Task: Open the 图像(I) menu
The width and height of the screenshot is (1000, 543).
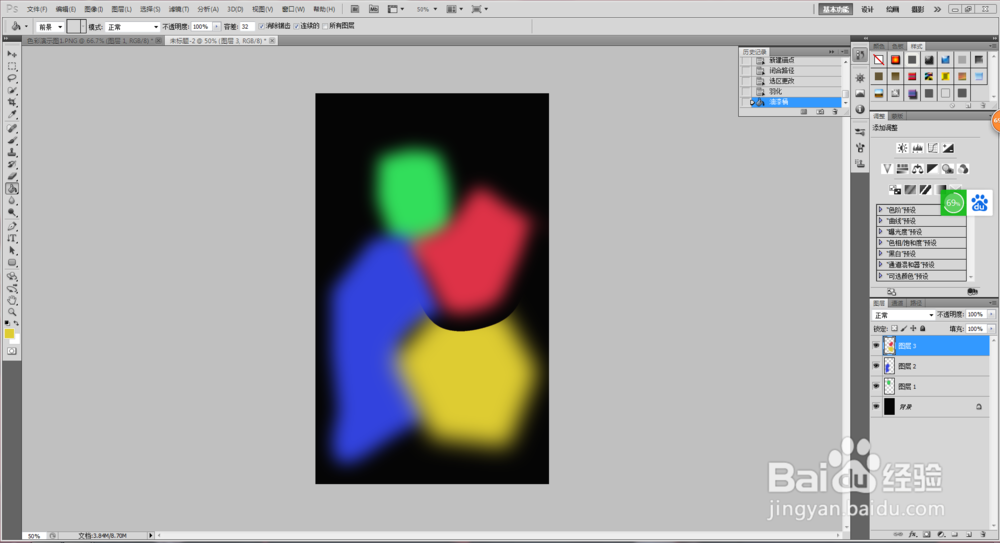Action: click(94, 9)
